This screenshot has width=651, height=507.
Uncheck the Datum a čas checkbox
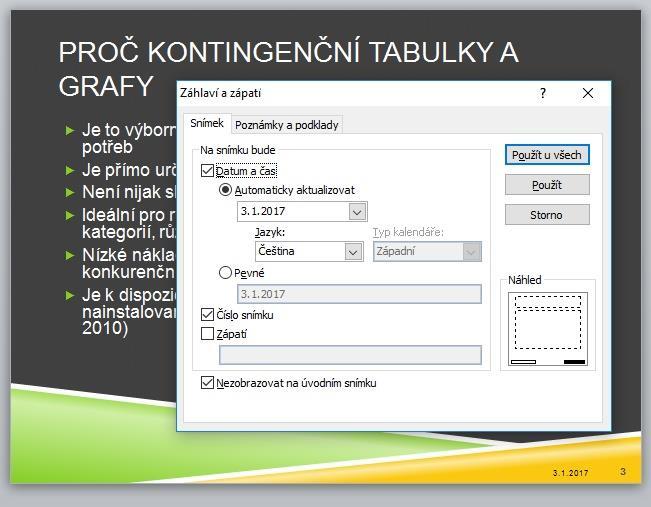coord(207,171)
